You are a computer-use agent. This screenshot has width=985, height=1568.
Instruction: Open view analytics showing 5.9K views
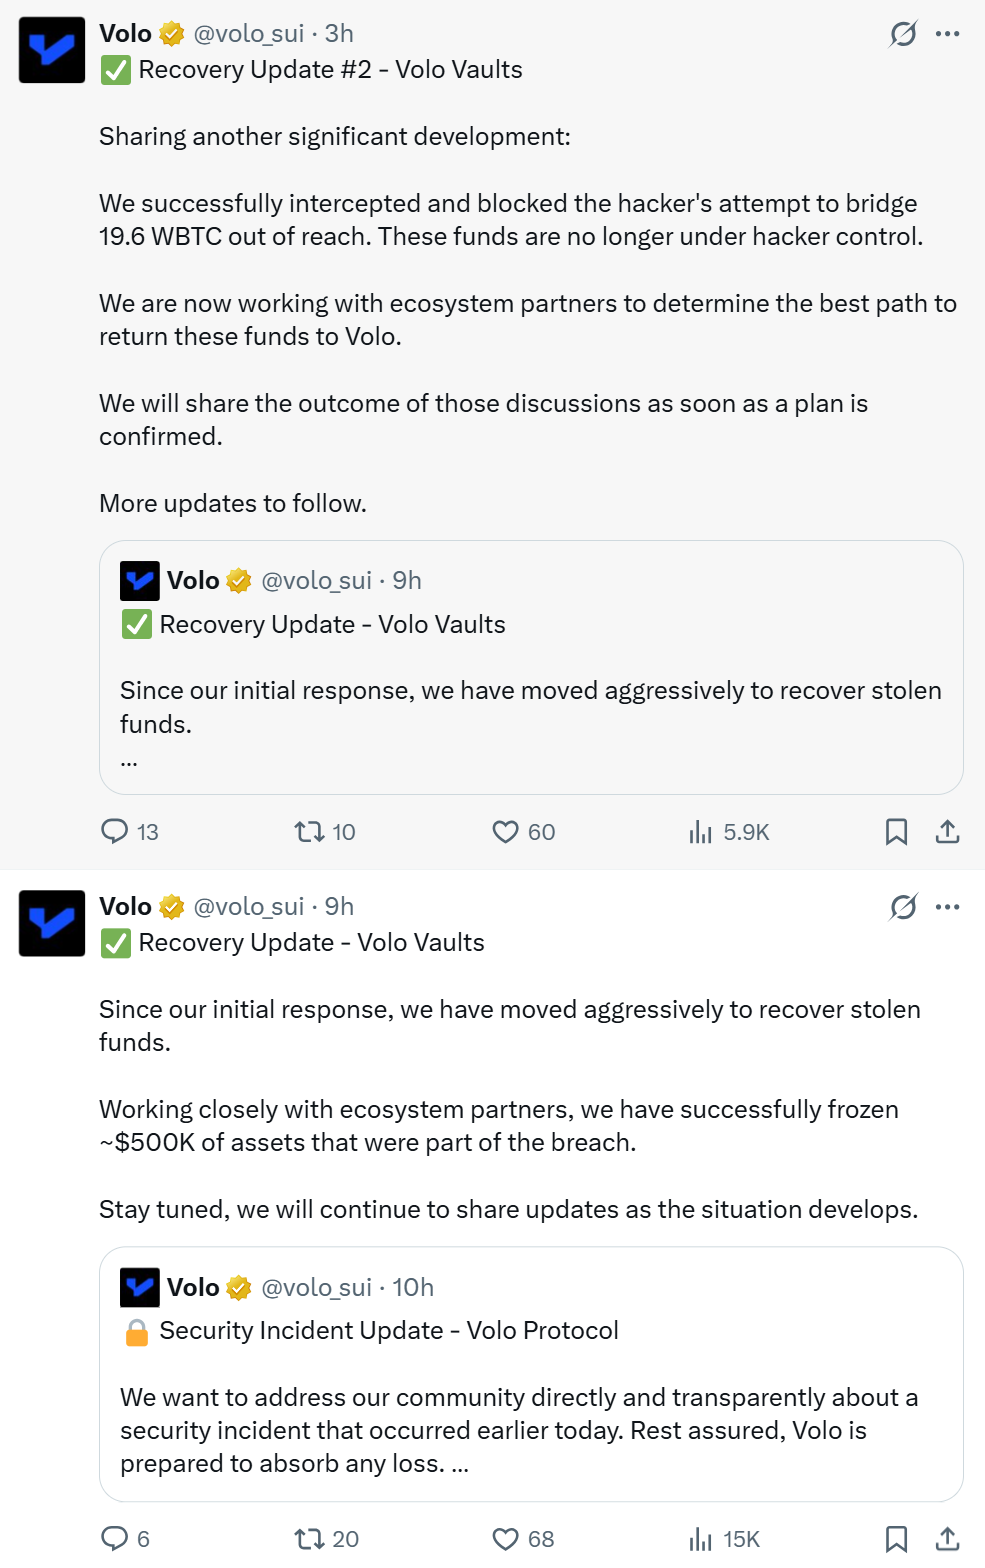coord(700,831)
